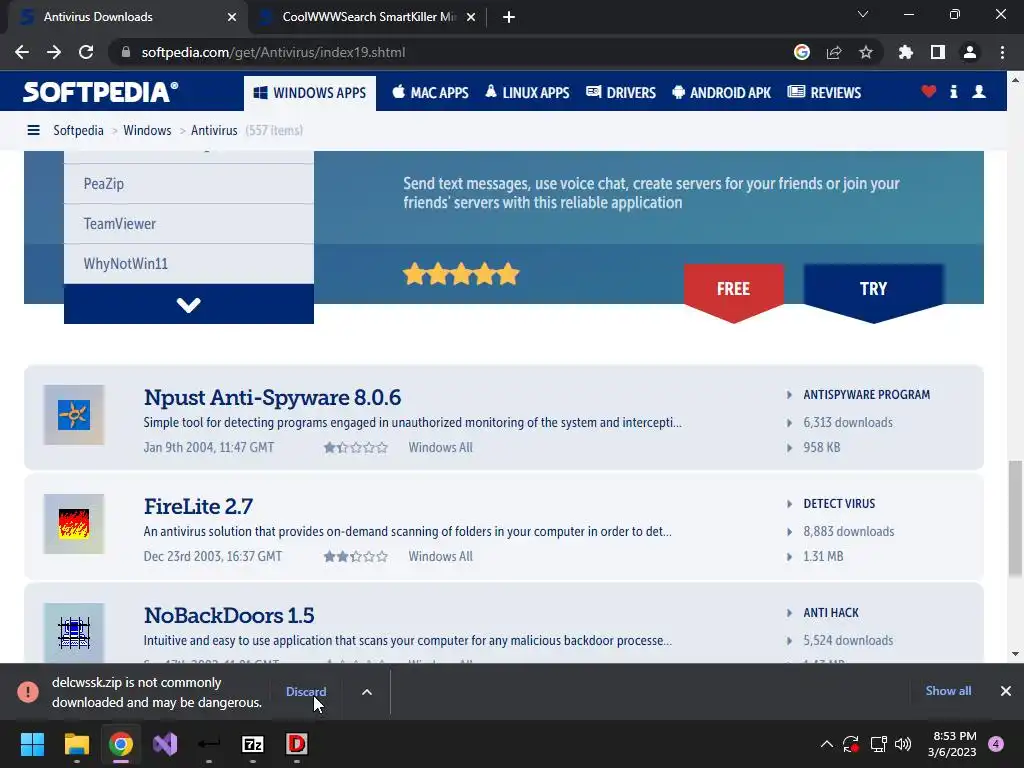
Task: Click the red heart favorites icon
Action: 929,91
